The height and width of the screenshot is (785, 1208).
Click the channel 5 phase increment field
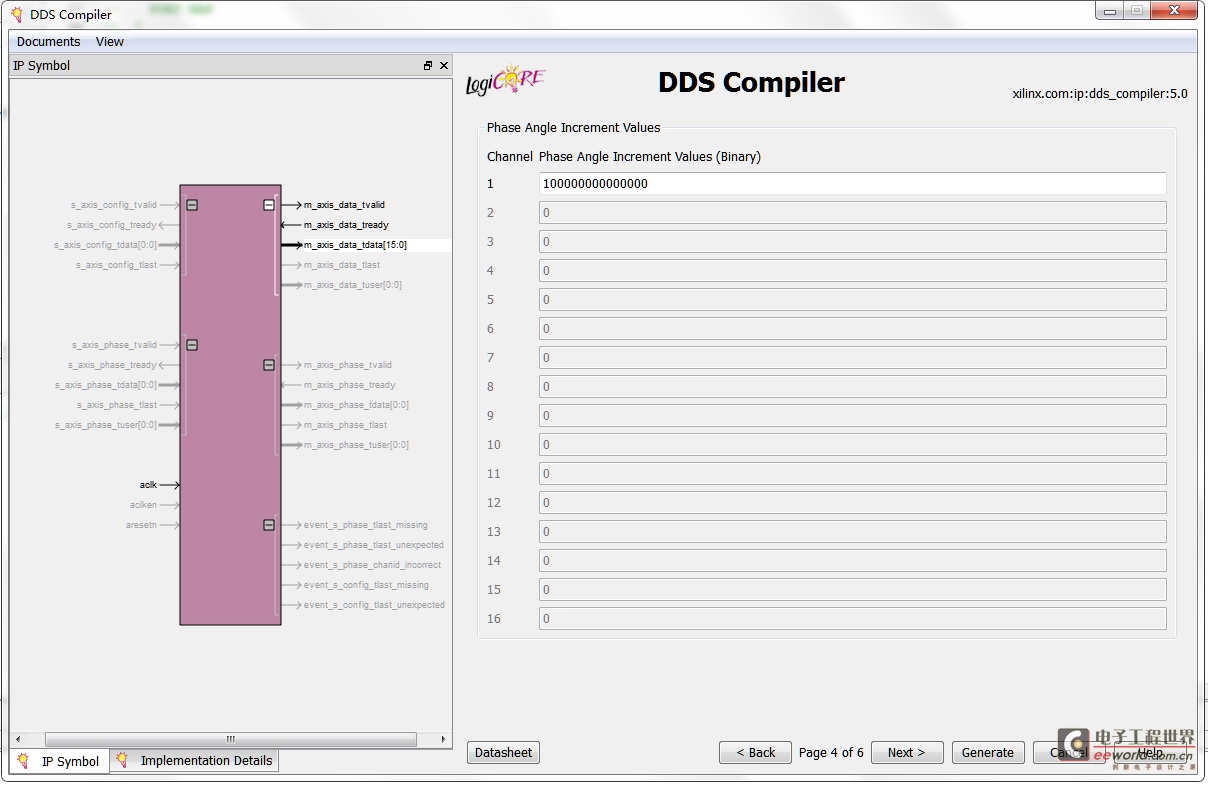(x=852, y=300)
